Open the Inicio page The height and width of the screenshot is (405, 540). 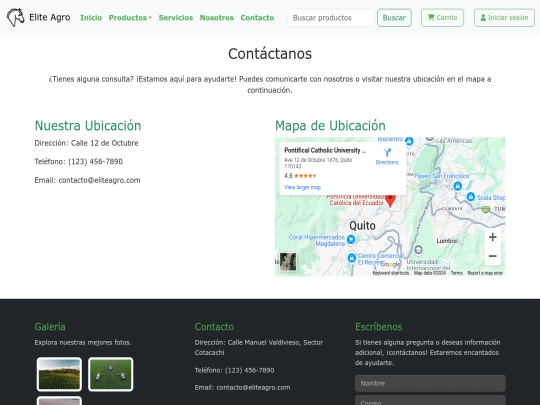(91, 18)
